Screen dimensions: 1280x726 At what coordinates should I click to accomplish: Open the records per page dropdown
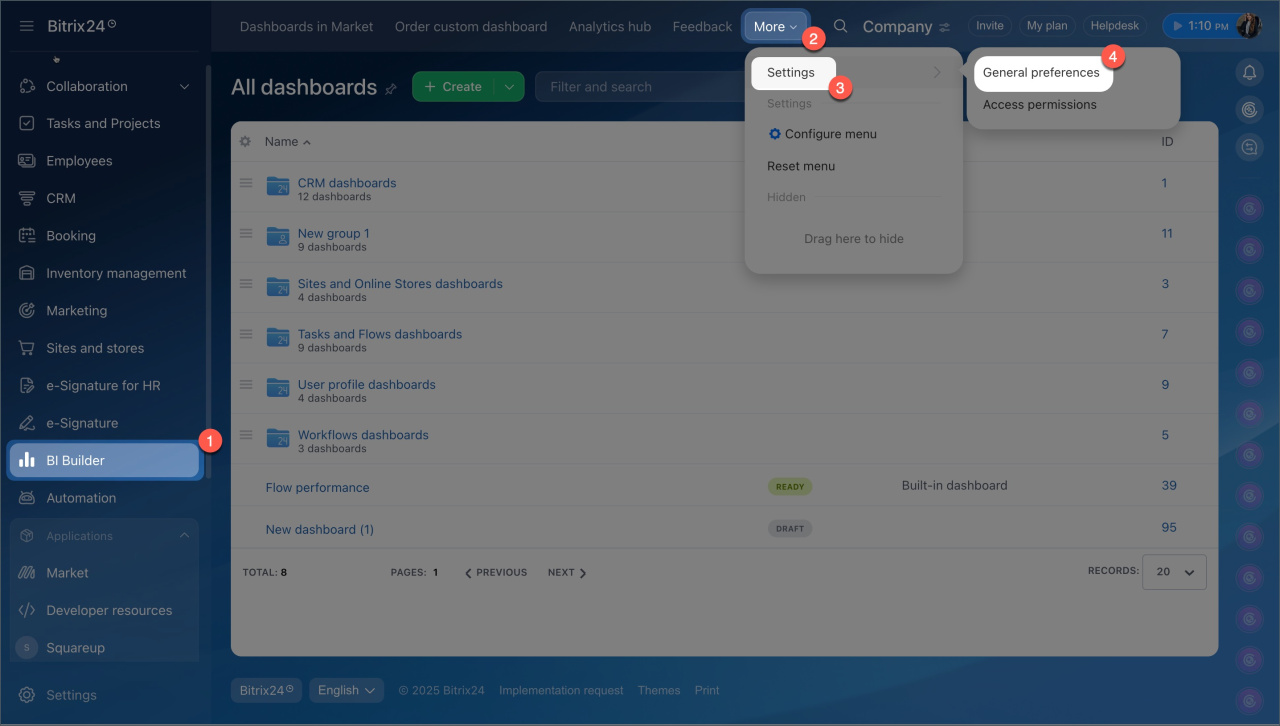click(x=1174, y=572)
